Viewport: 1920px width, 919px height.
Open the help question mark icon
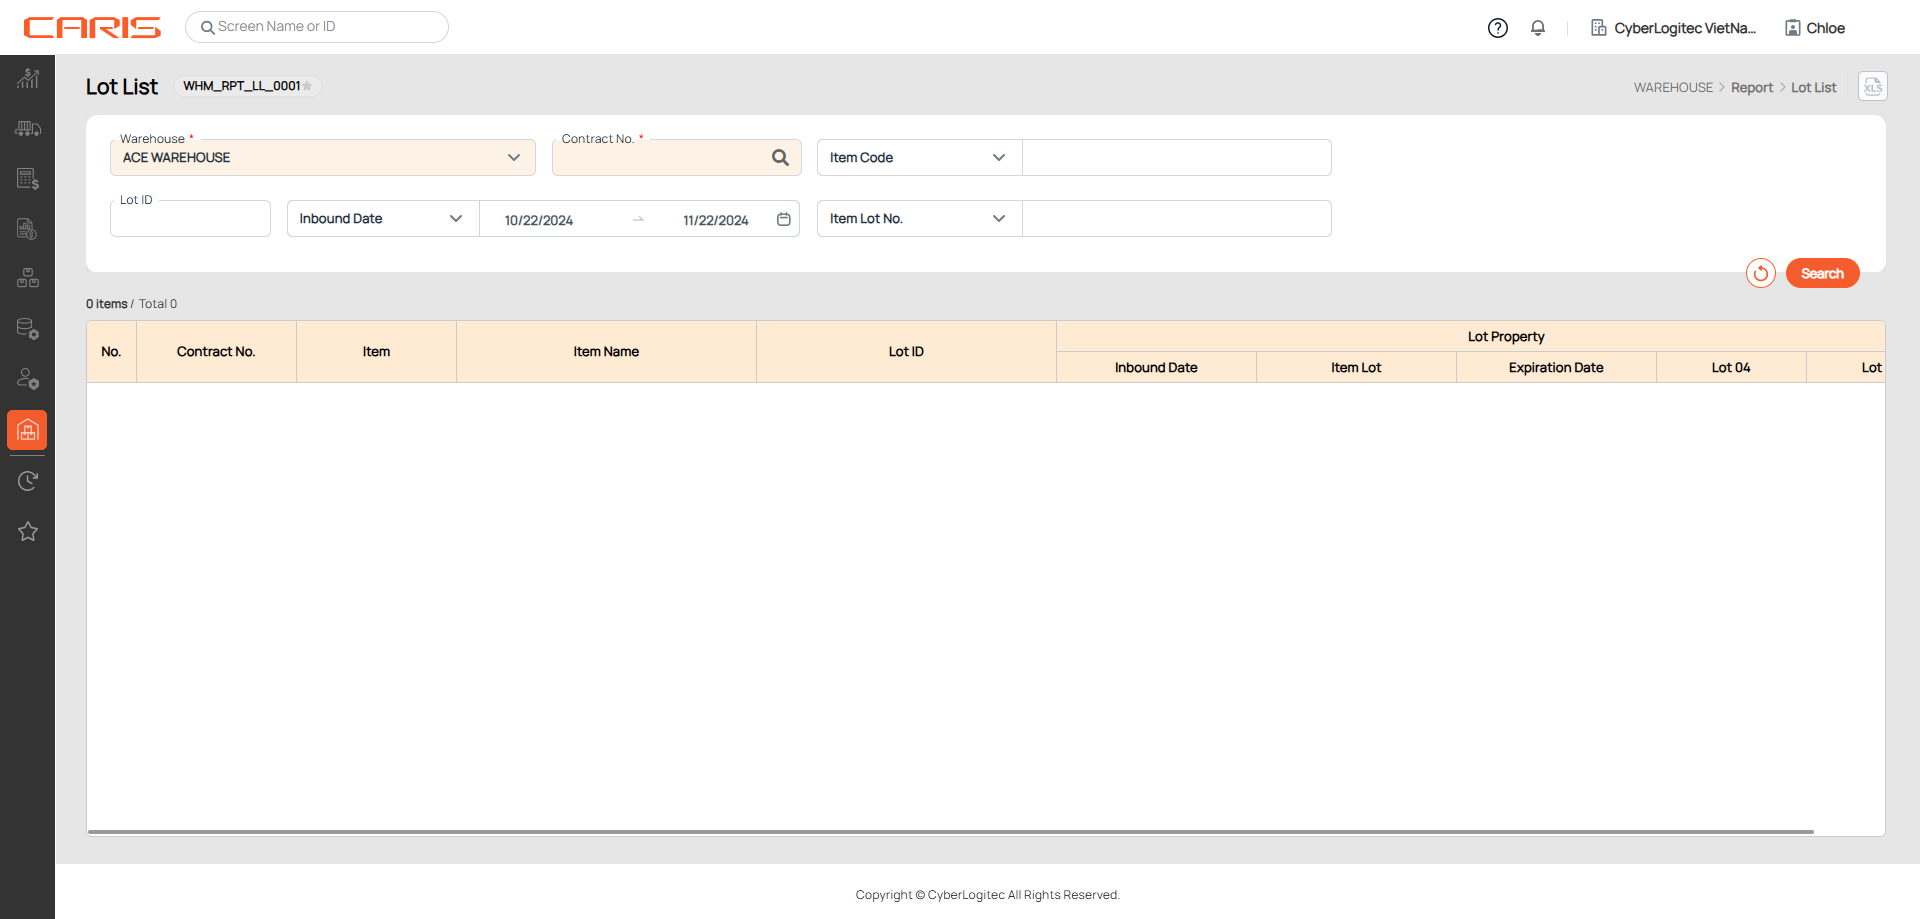click(x=1497, y=28)
